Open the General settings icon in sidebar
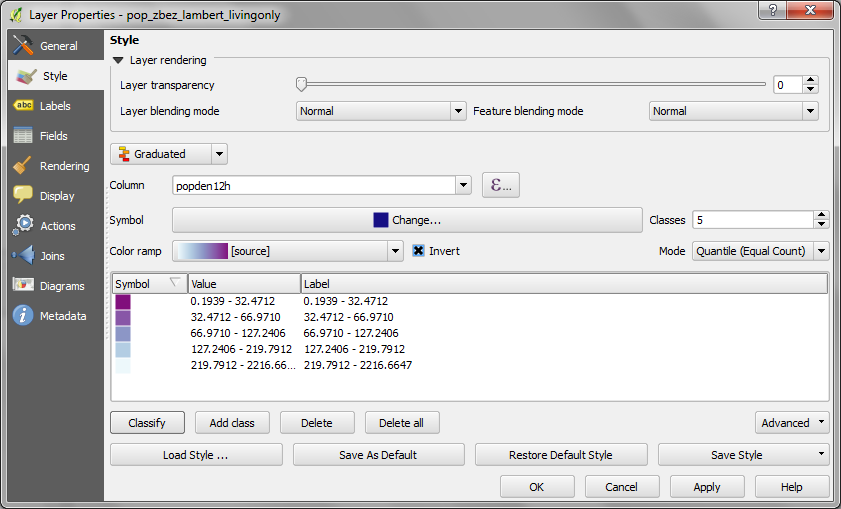The height and width of the screenshot is (509, 841). pyautogui.click(x=22, y=46)
